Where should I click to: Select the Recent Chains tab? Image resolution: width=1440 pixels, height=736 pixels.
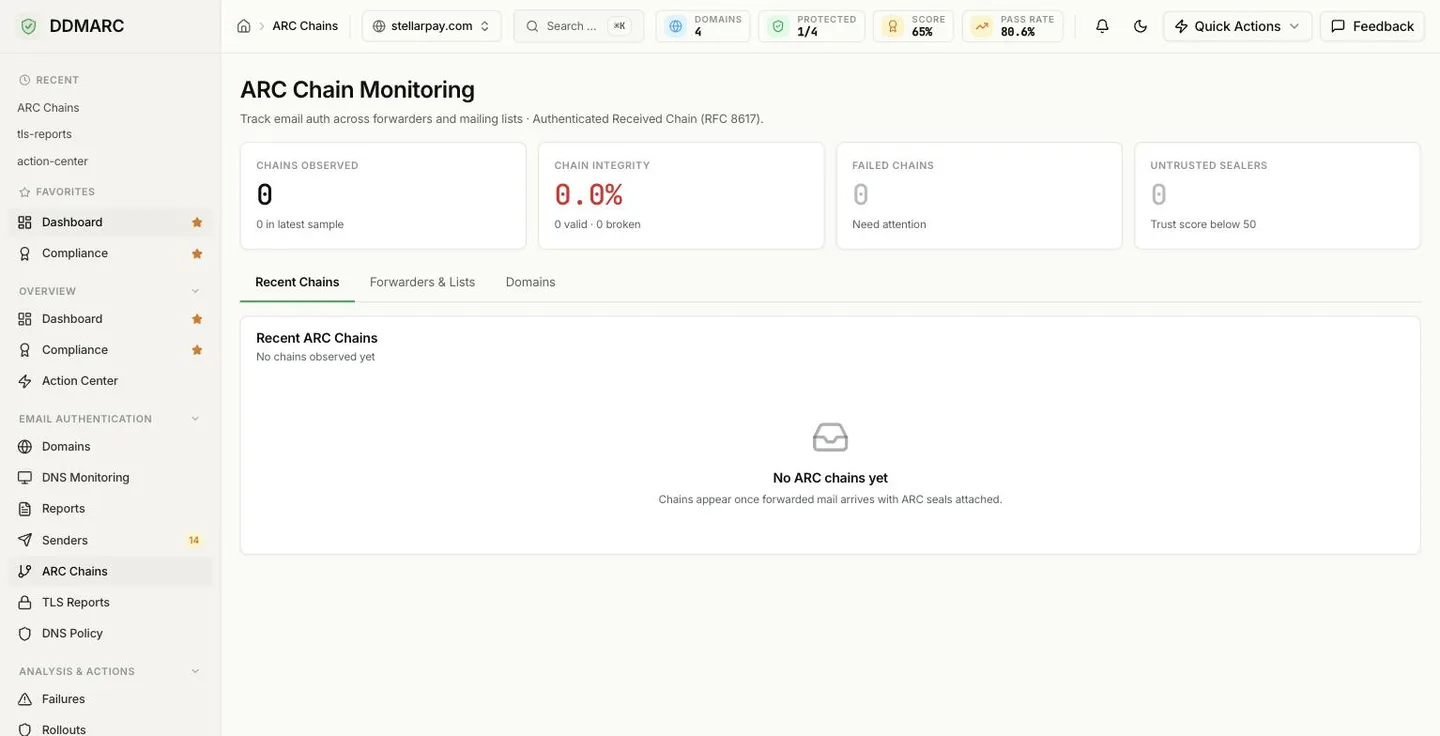point(297,282)
